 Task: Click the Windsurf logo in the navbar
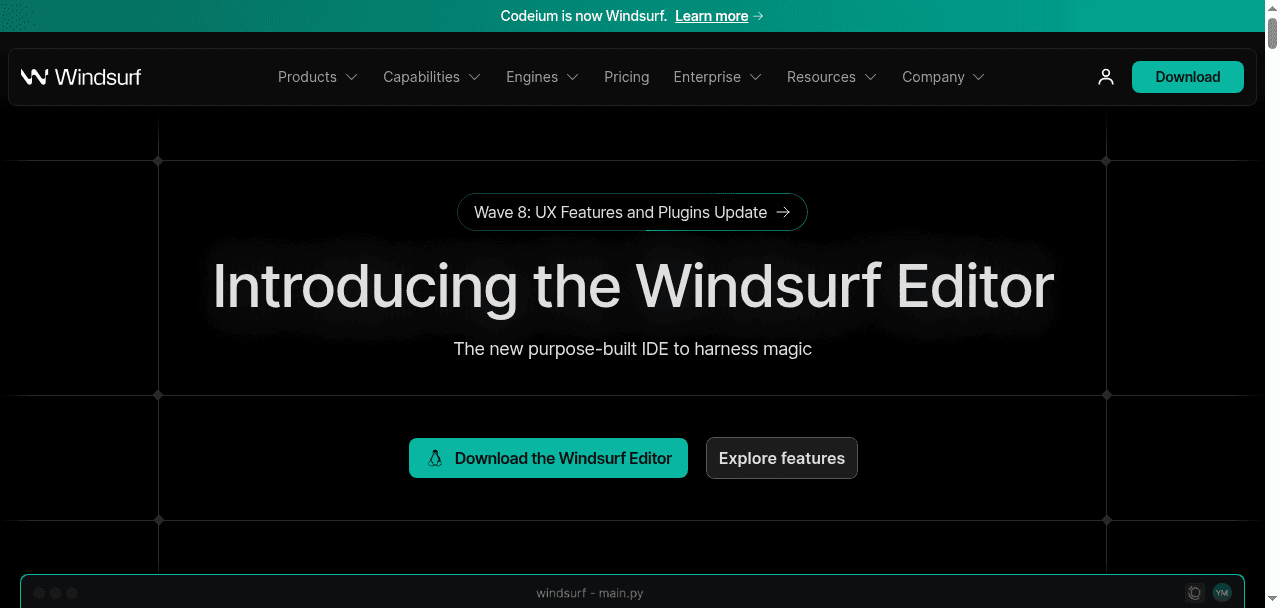[x=80, y=77]
